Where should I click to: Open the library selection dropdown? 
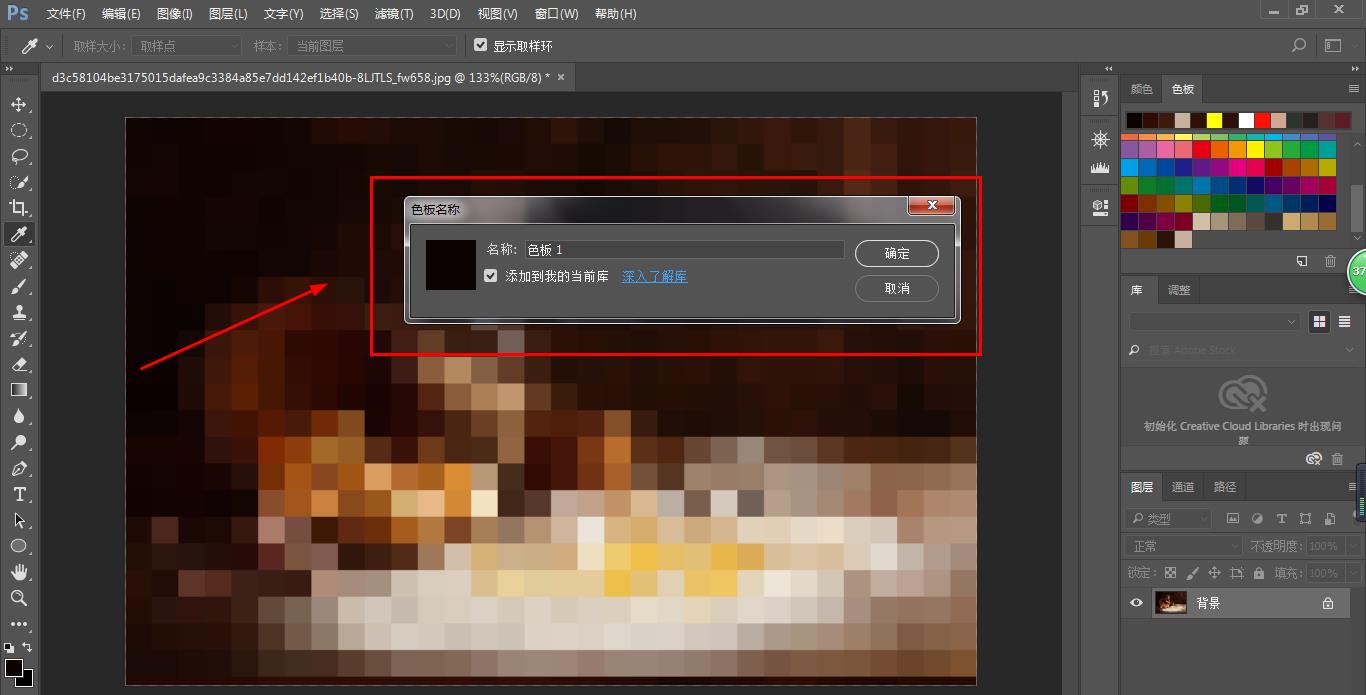tap(1214, 322)
